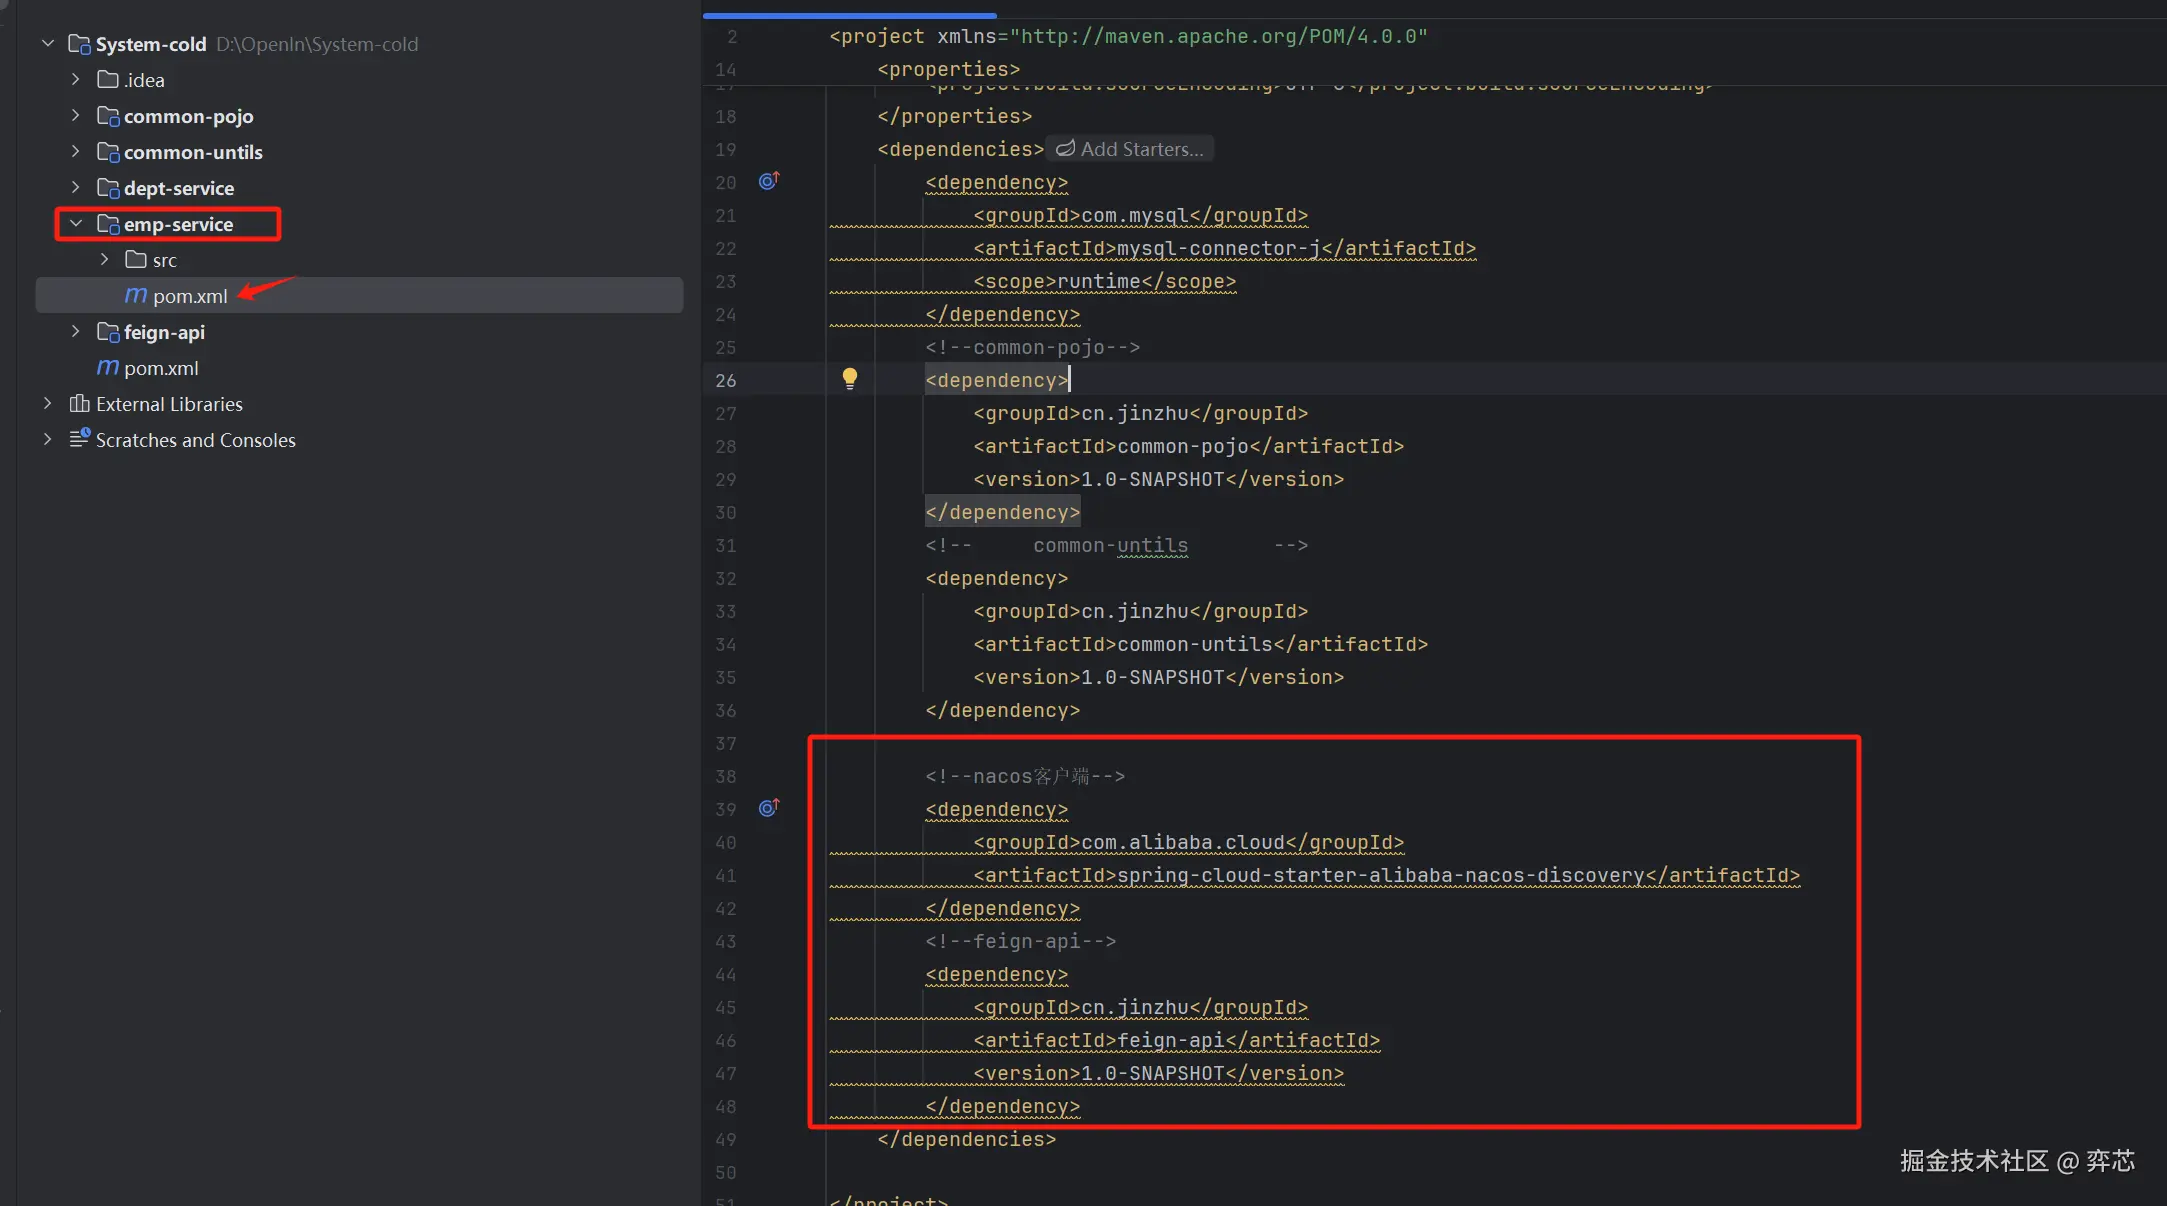The image size is (2167, 1206).
Task: Expand the common-untils module
Action: [x=76, y=152]
